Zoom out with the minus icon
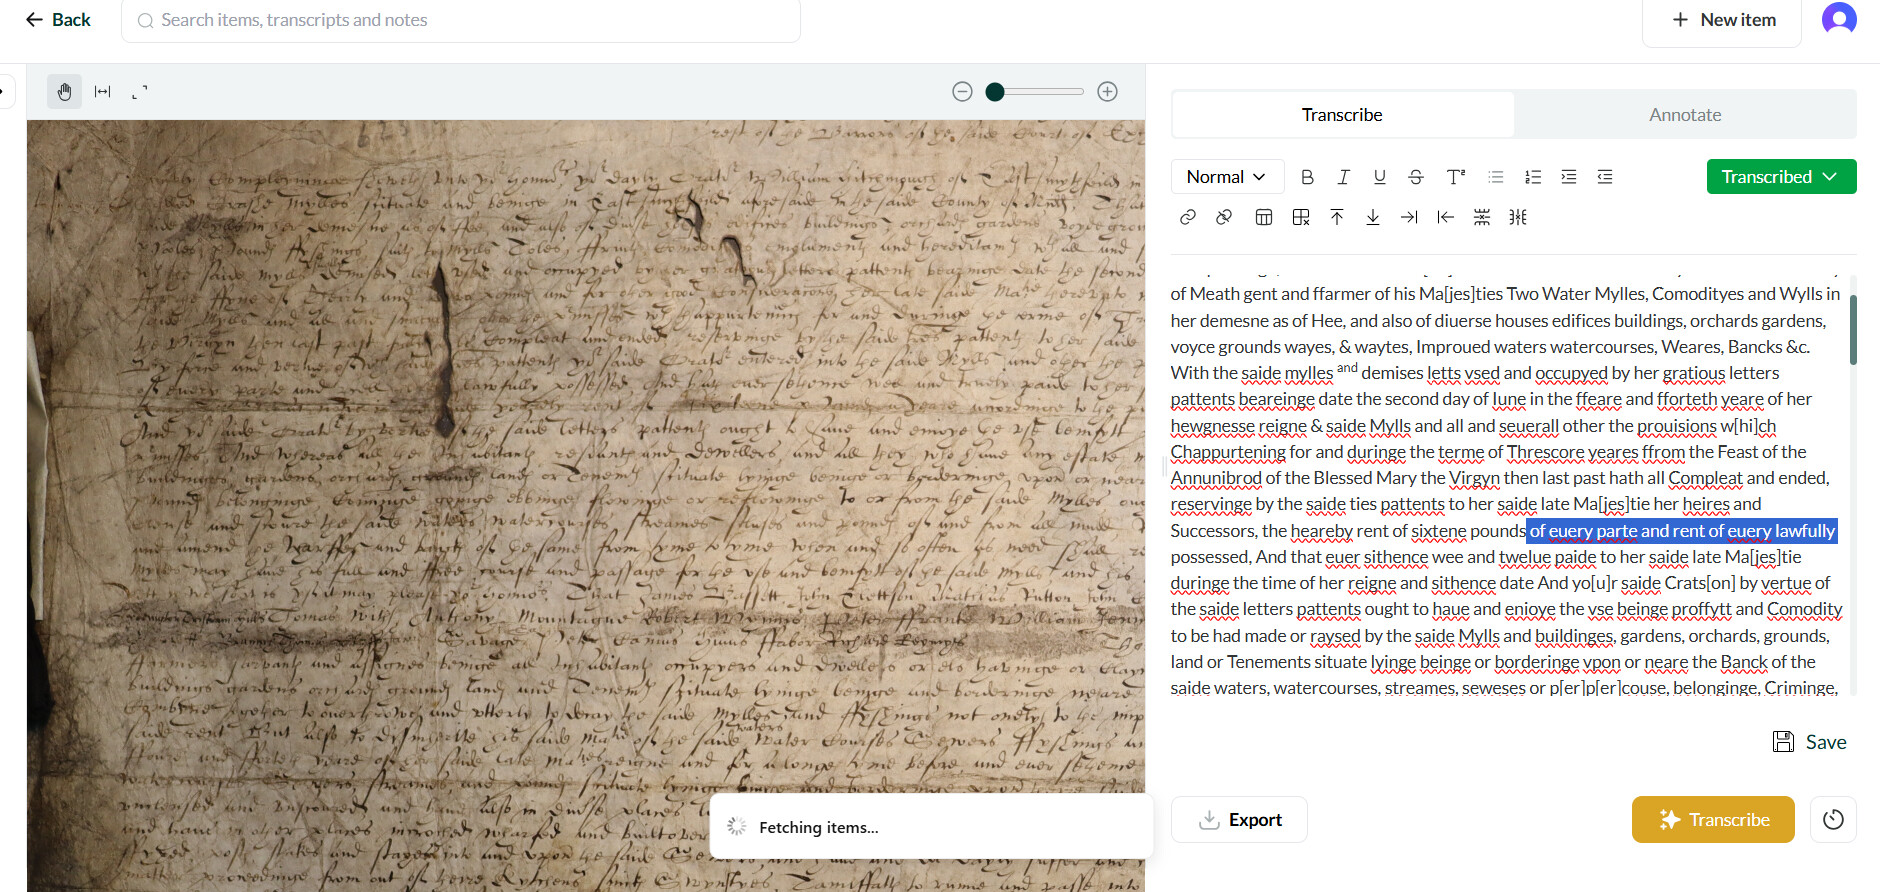 [x=962, y=92]
